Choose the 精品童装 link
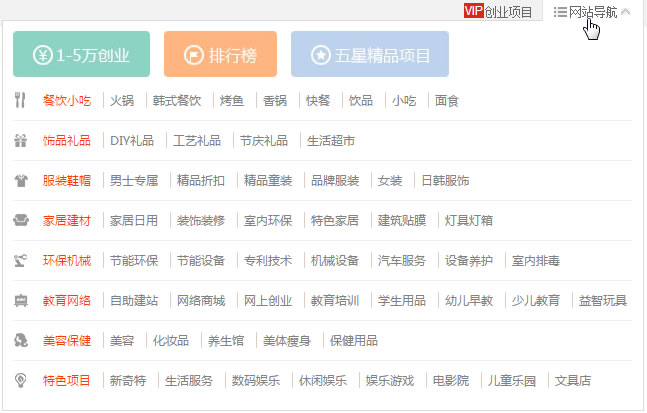 tap(268, 180)
